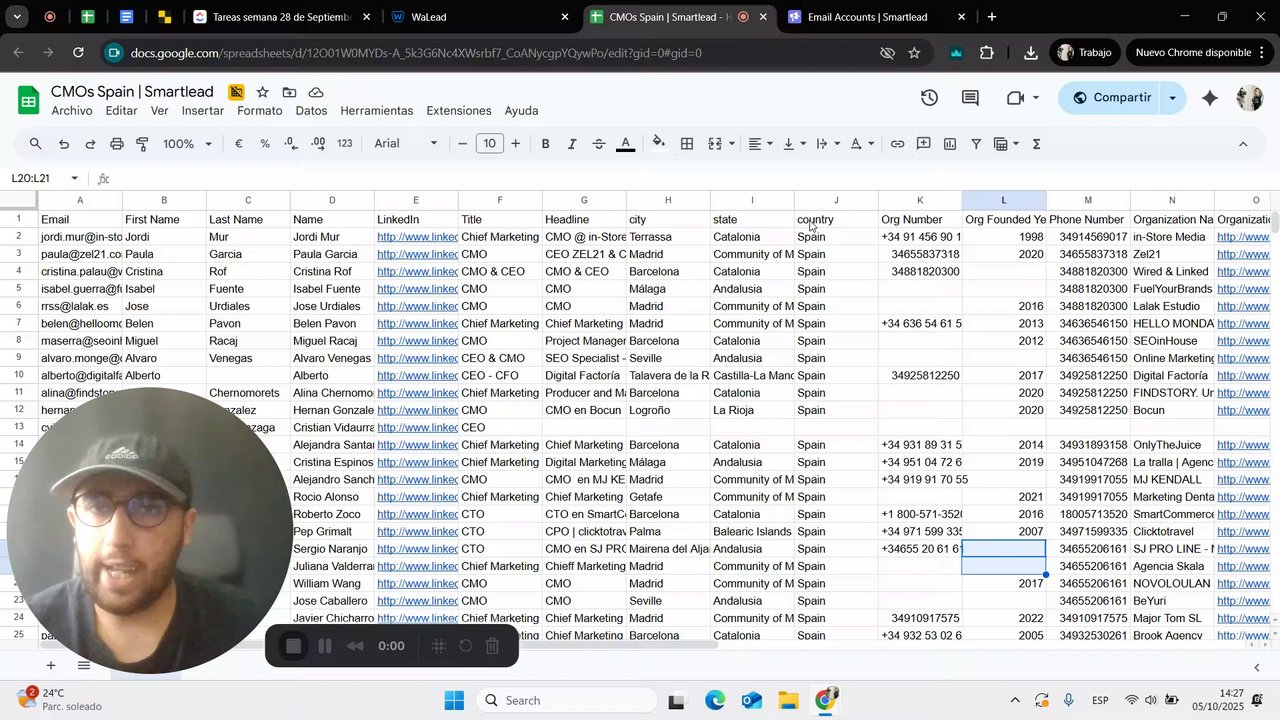Create a filter

coord(976,144)
